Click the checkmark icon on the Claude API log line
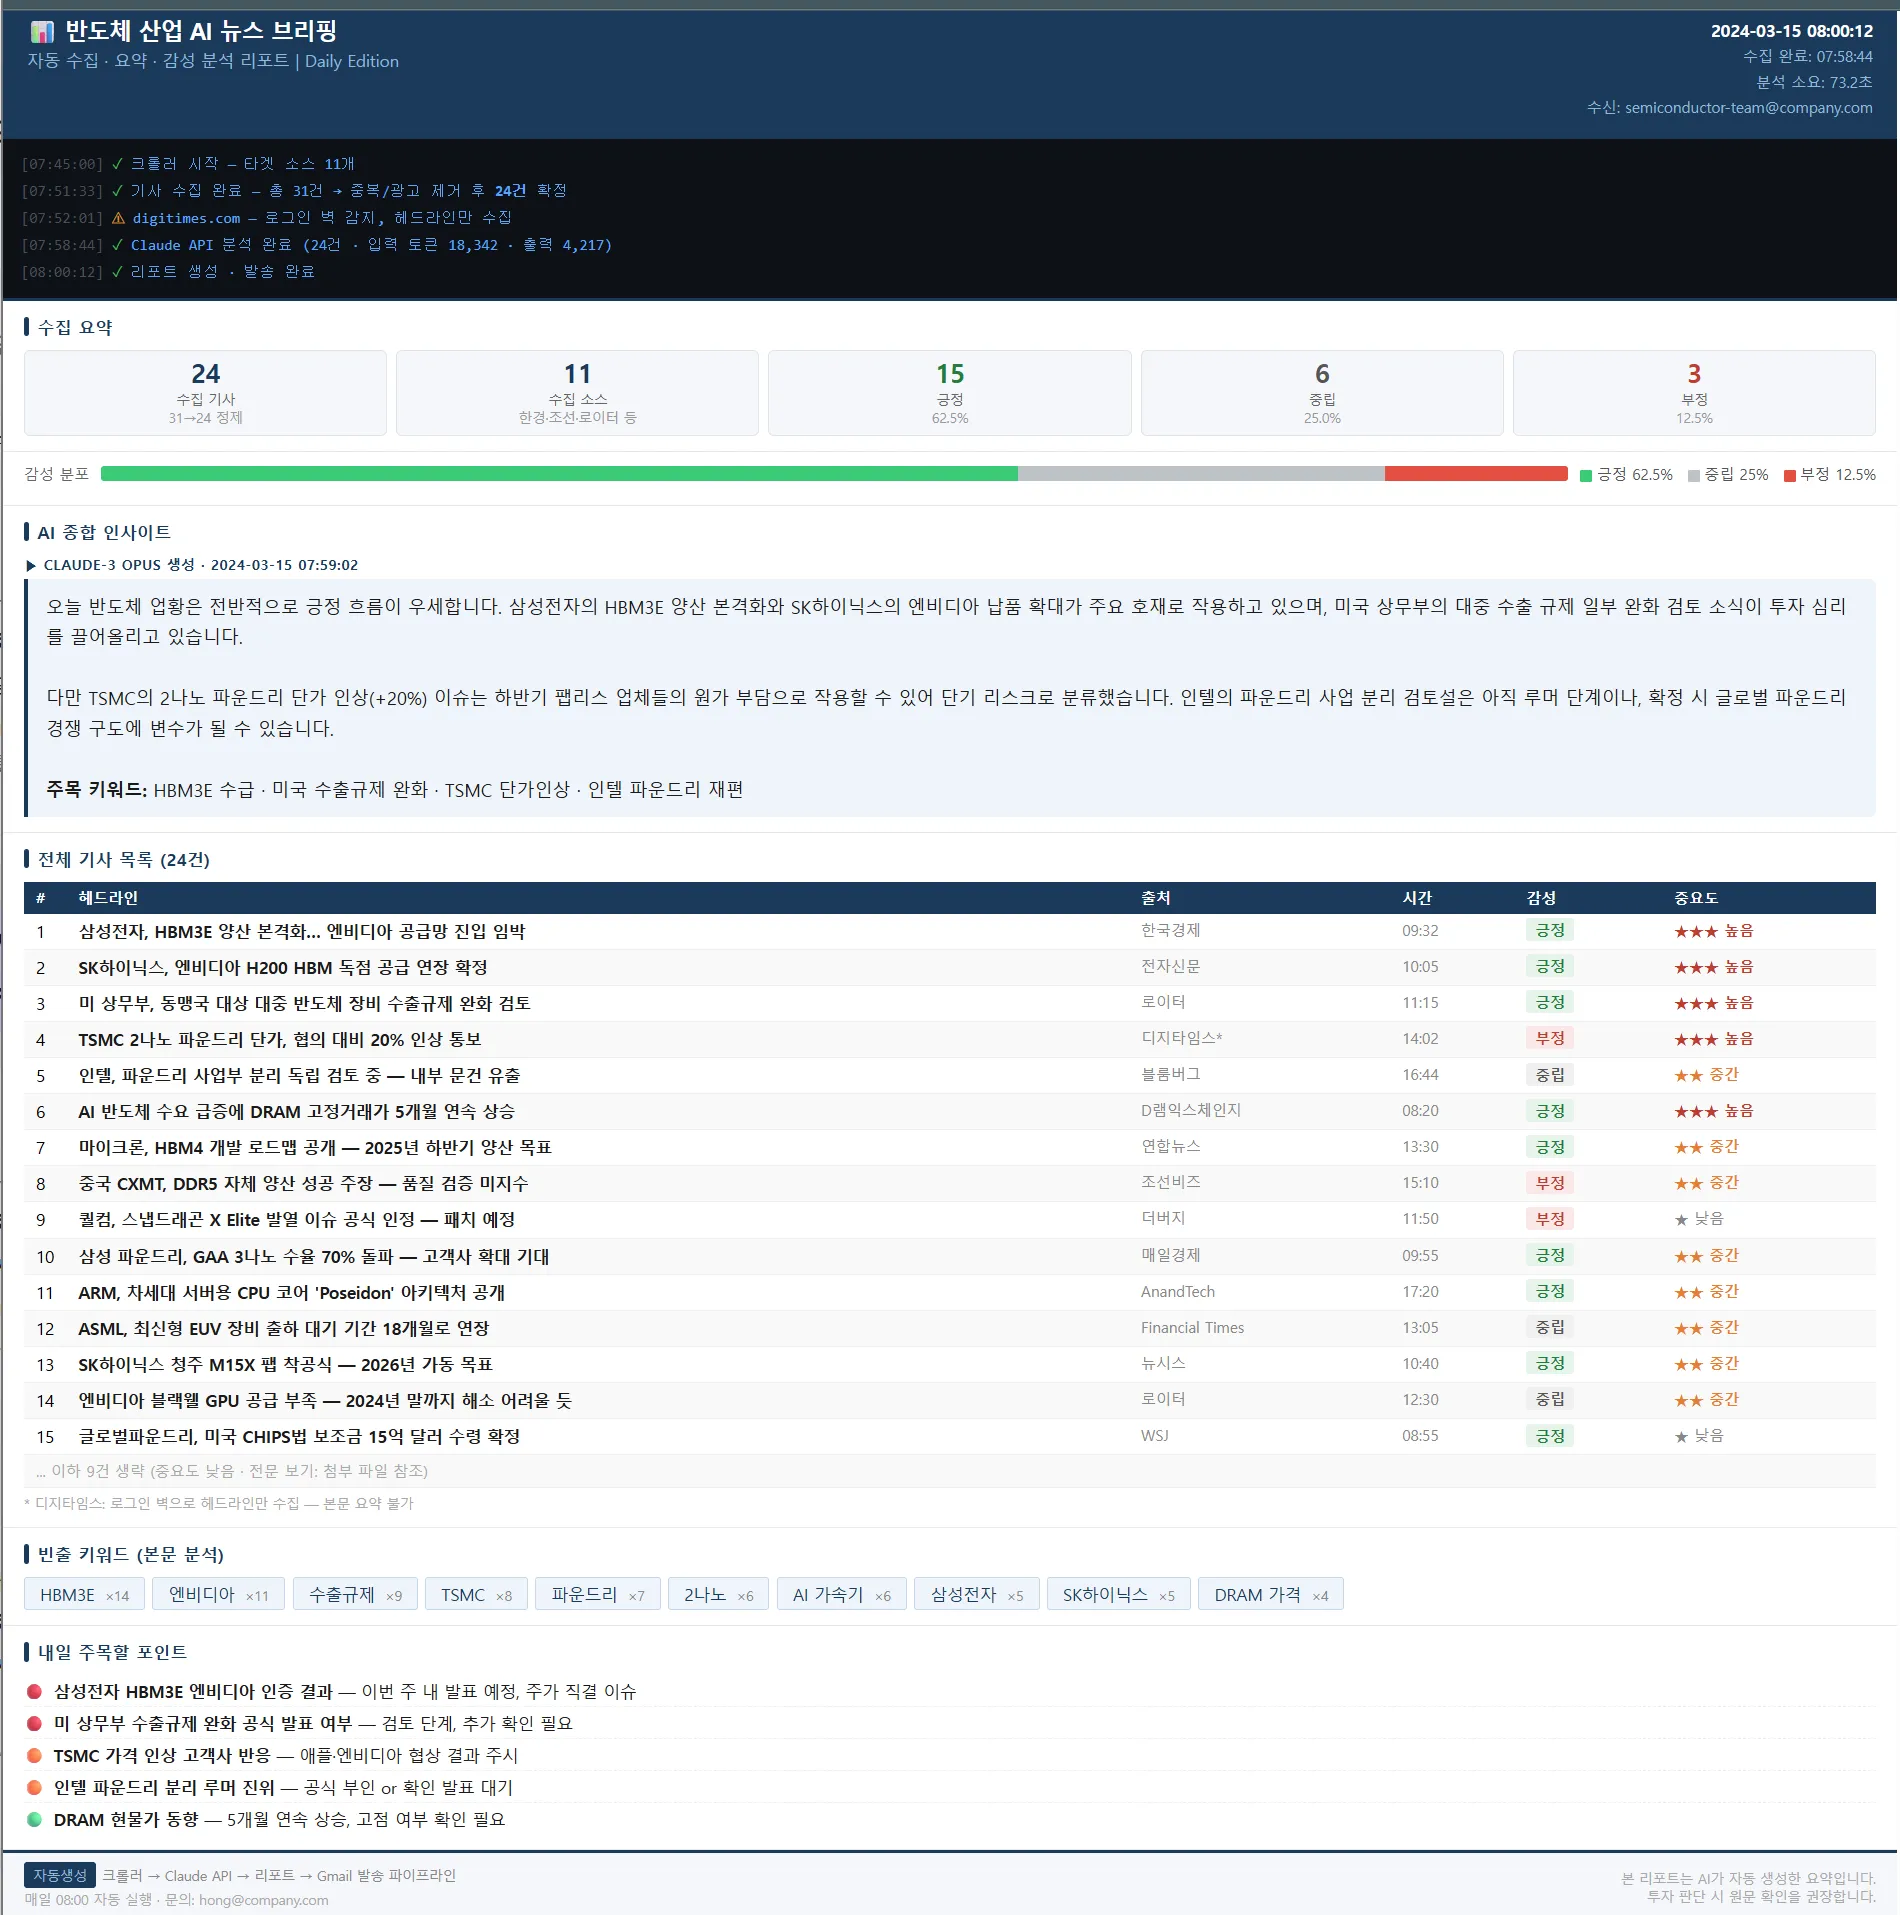Image resolution: width=1900 pixels, height=1915 pixels. pyautogui.click(x=117, y=245)
